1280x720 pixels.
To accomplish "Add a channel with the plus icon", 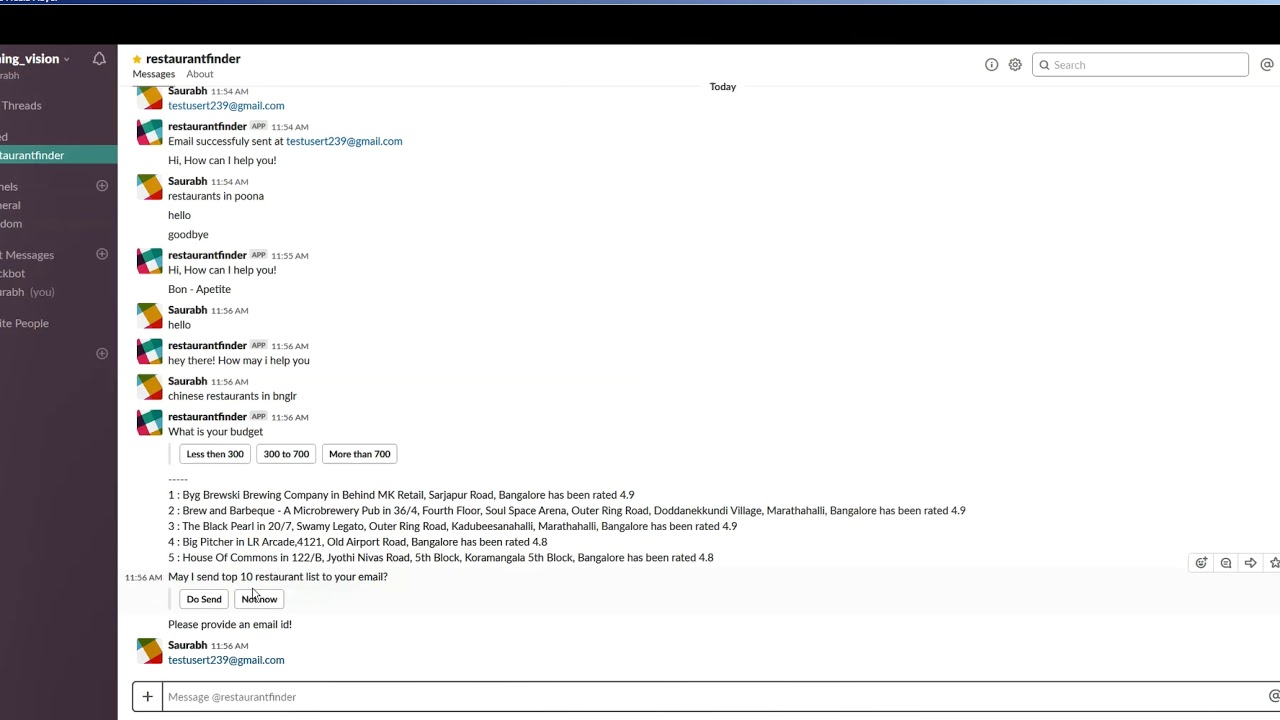I will pos(102,186).
